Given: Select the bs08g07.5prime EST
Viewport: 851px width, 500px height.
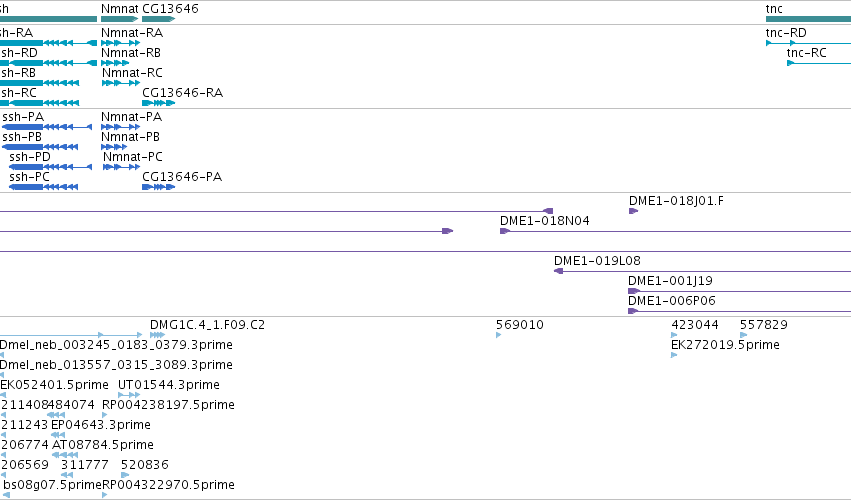Looking at the screenshot, I should click(x=7, y=496).
